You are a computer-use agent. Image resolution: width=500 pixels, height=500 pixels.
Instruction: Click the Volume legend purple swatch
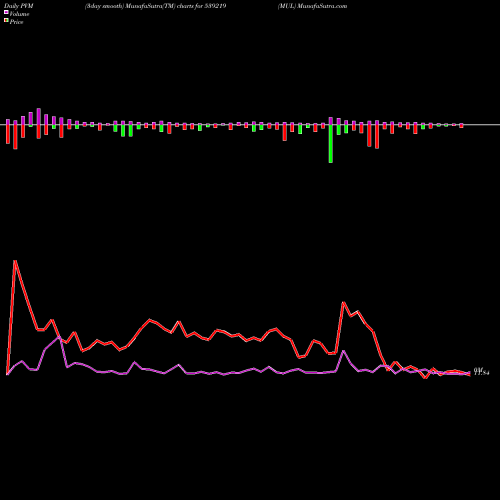pyautogui.click(x=6, y=12)
